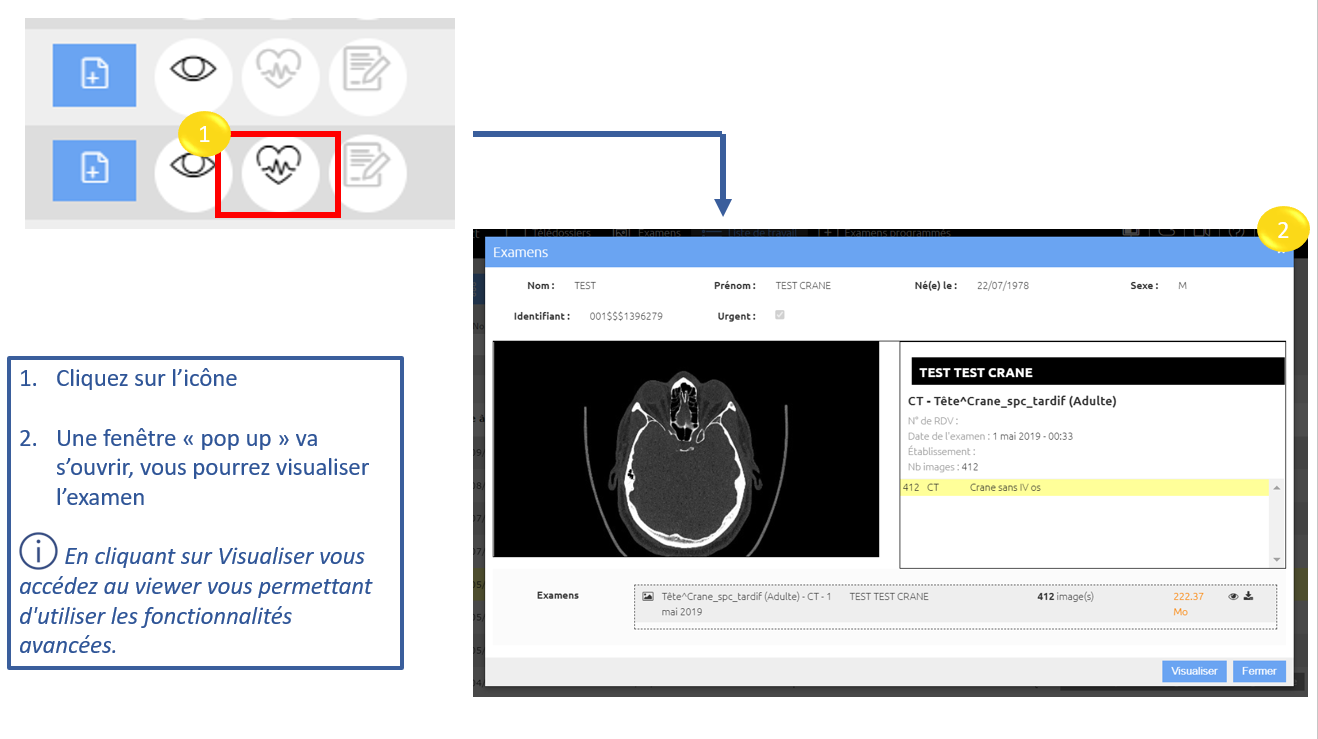The height and width of the screenshot is (739, 1318).
Task: Click the Fermer button
Action: (x=1259, y=671)
